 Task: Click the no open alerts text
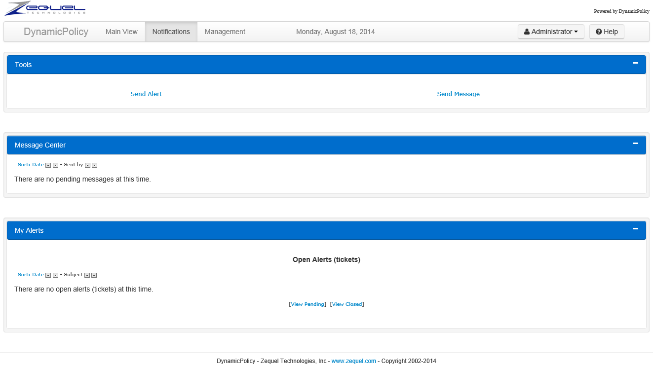tap(84, 289)
